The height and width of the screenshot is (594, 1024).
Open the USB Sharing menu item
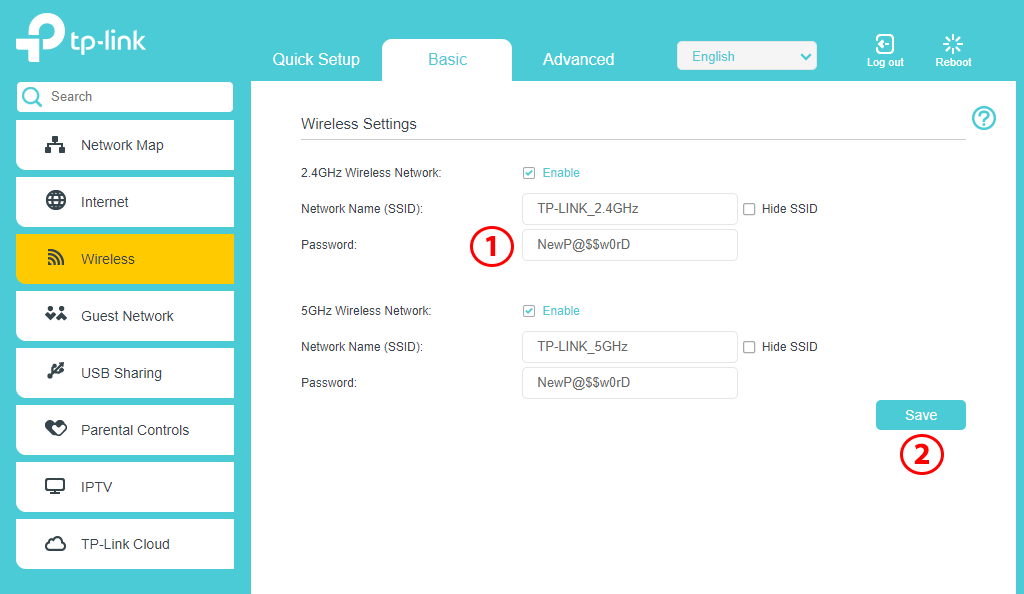125,373
